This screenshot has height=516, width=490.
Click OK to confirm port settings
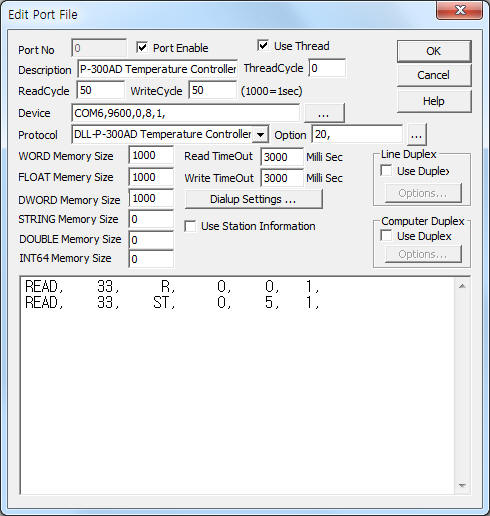click(434, 51)
